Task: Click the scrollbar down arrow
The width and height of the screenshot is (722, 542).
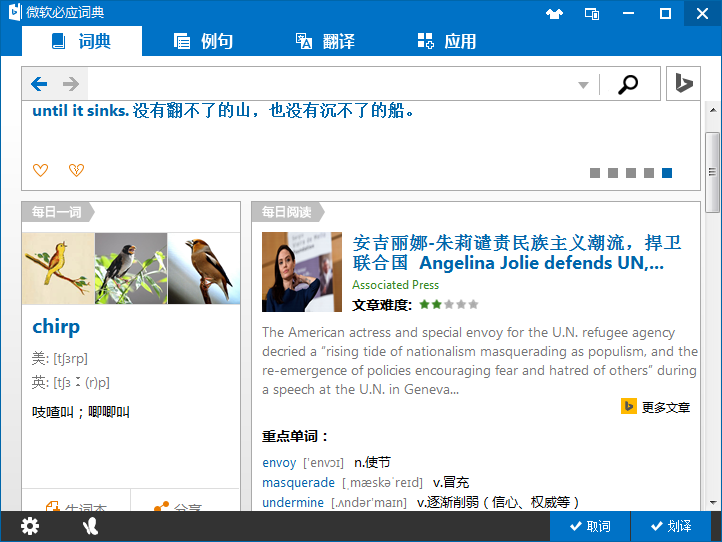Action: 713,502
